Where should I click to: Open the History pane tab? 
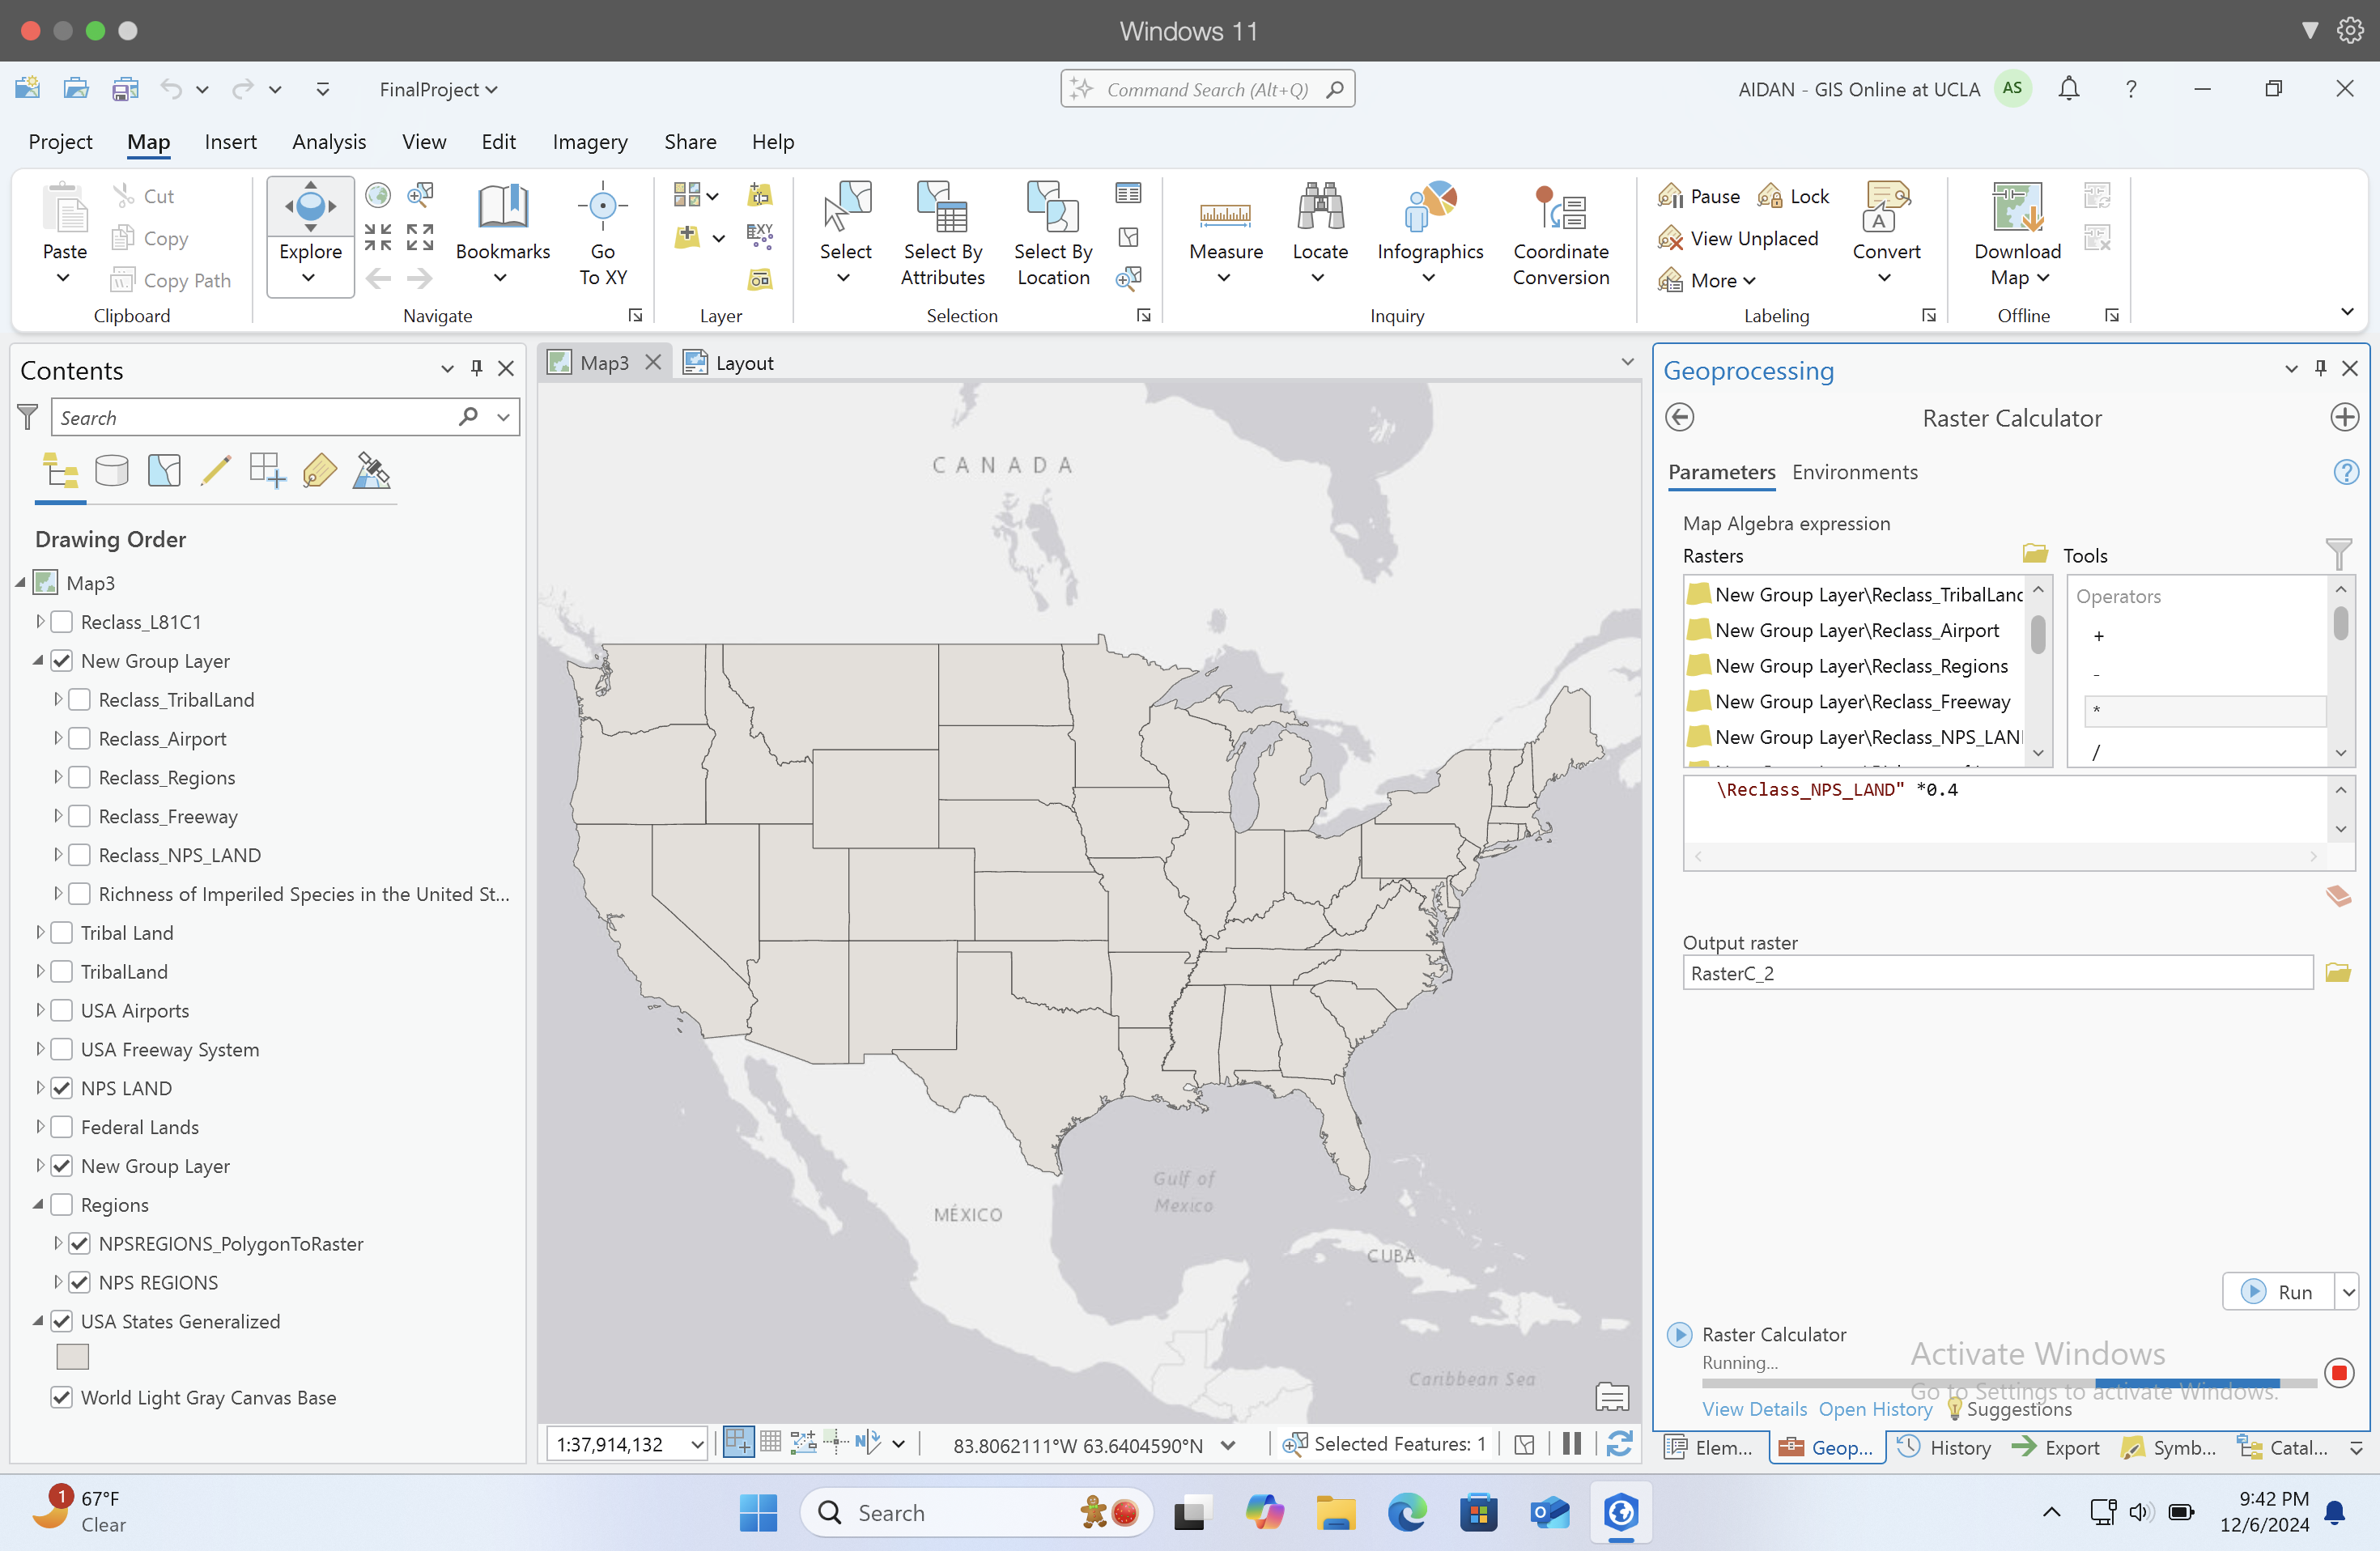click(1945, 1447)
